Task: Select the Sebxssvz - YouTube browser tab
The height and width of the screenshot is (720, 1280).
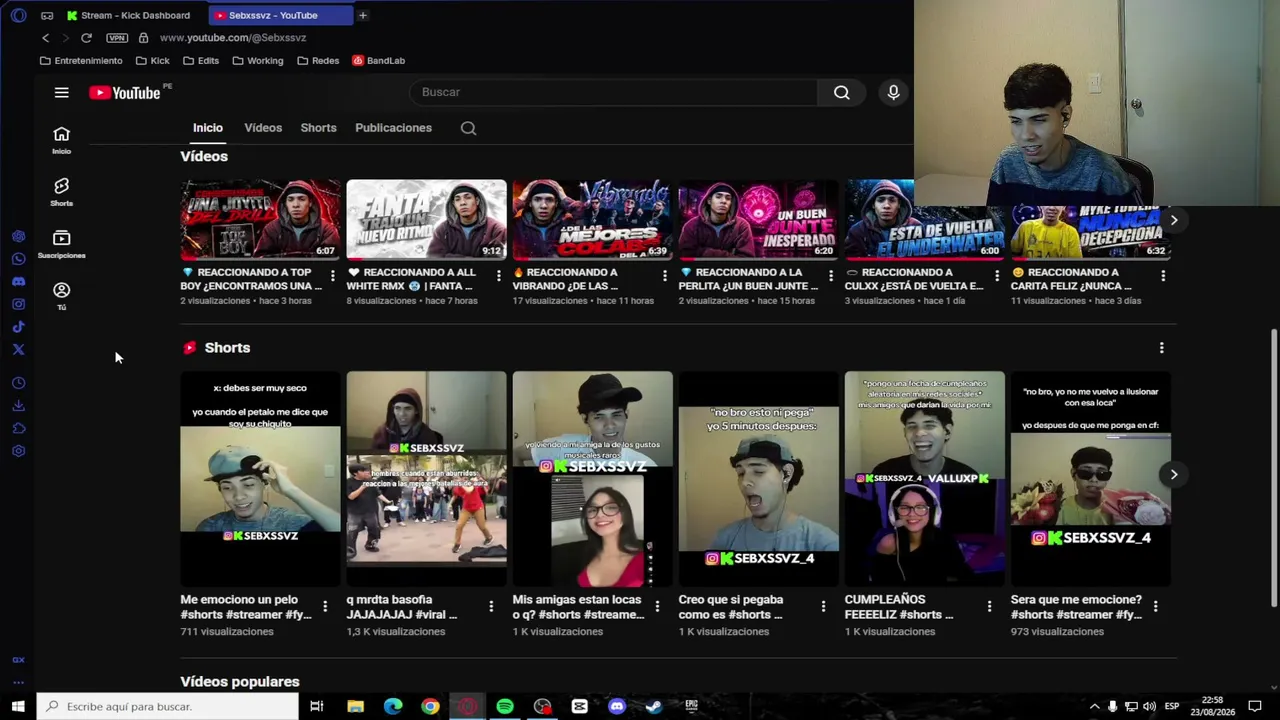Action: coord(282,15)
